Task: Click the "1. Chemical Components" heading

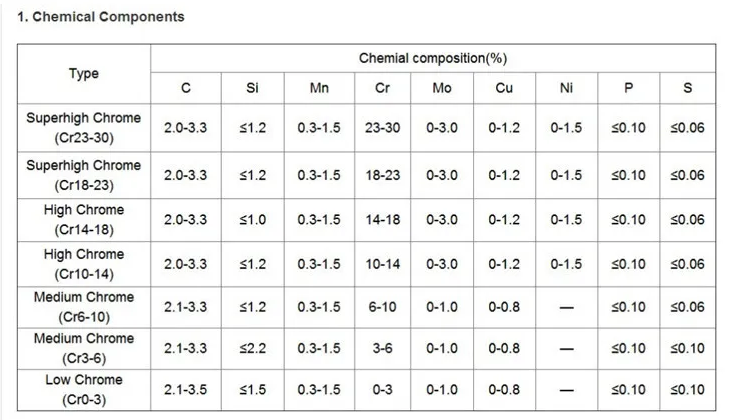Action: (100, 17)
